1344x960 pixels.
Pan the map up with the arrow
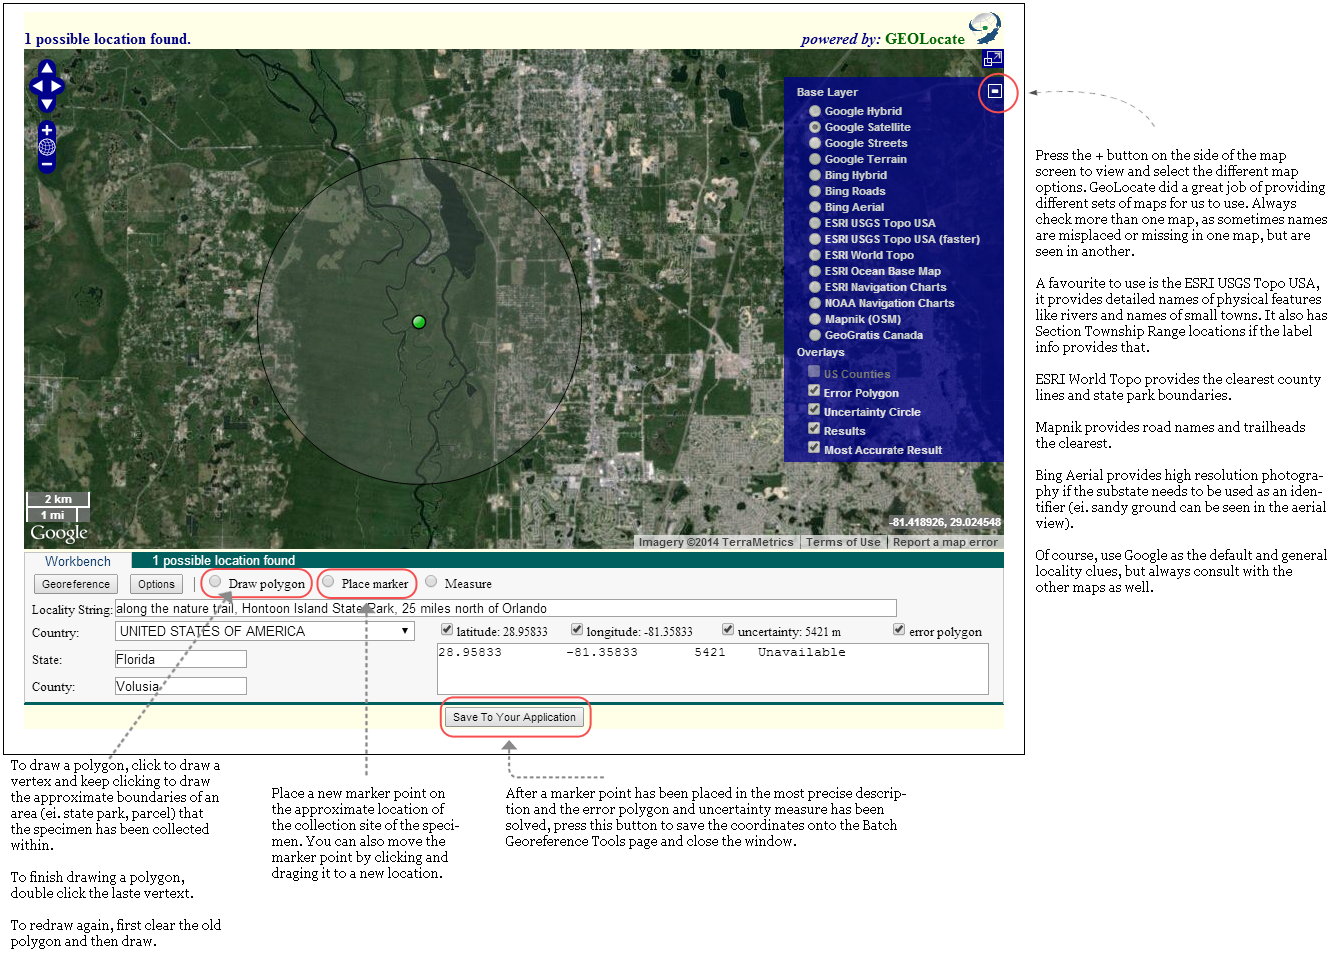(x=47, y=68)
